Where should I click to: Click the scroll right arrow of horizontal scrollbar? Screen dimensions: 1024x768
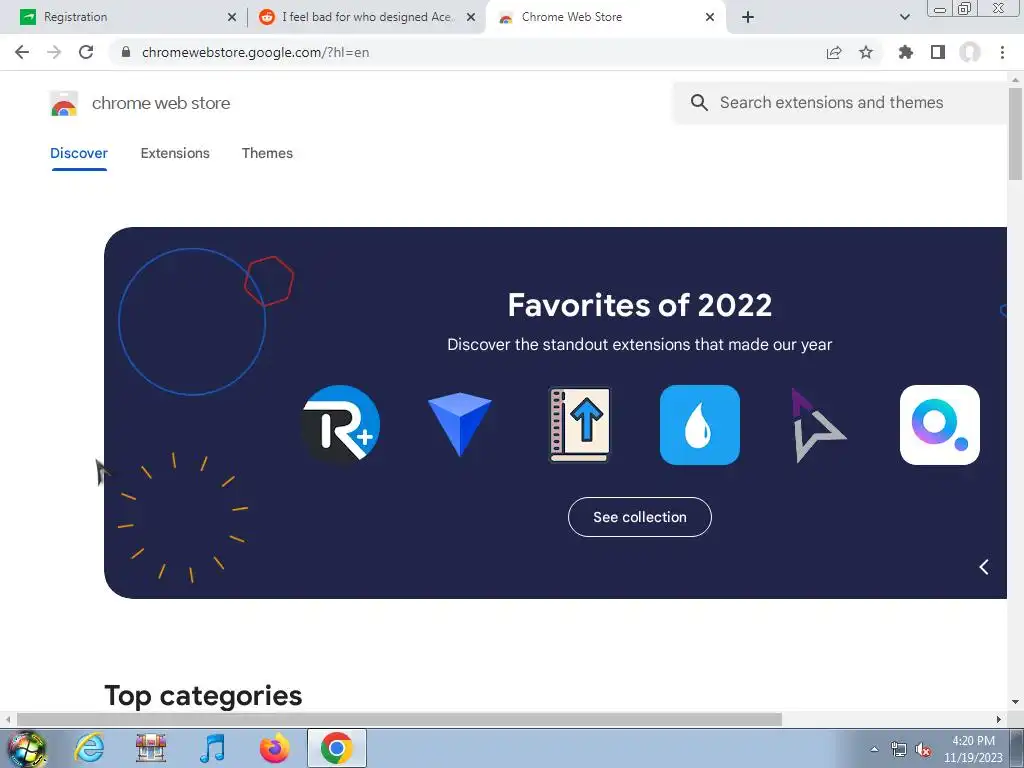(x=999, y=719)
